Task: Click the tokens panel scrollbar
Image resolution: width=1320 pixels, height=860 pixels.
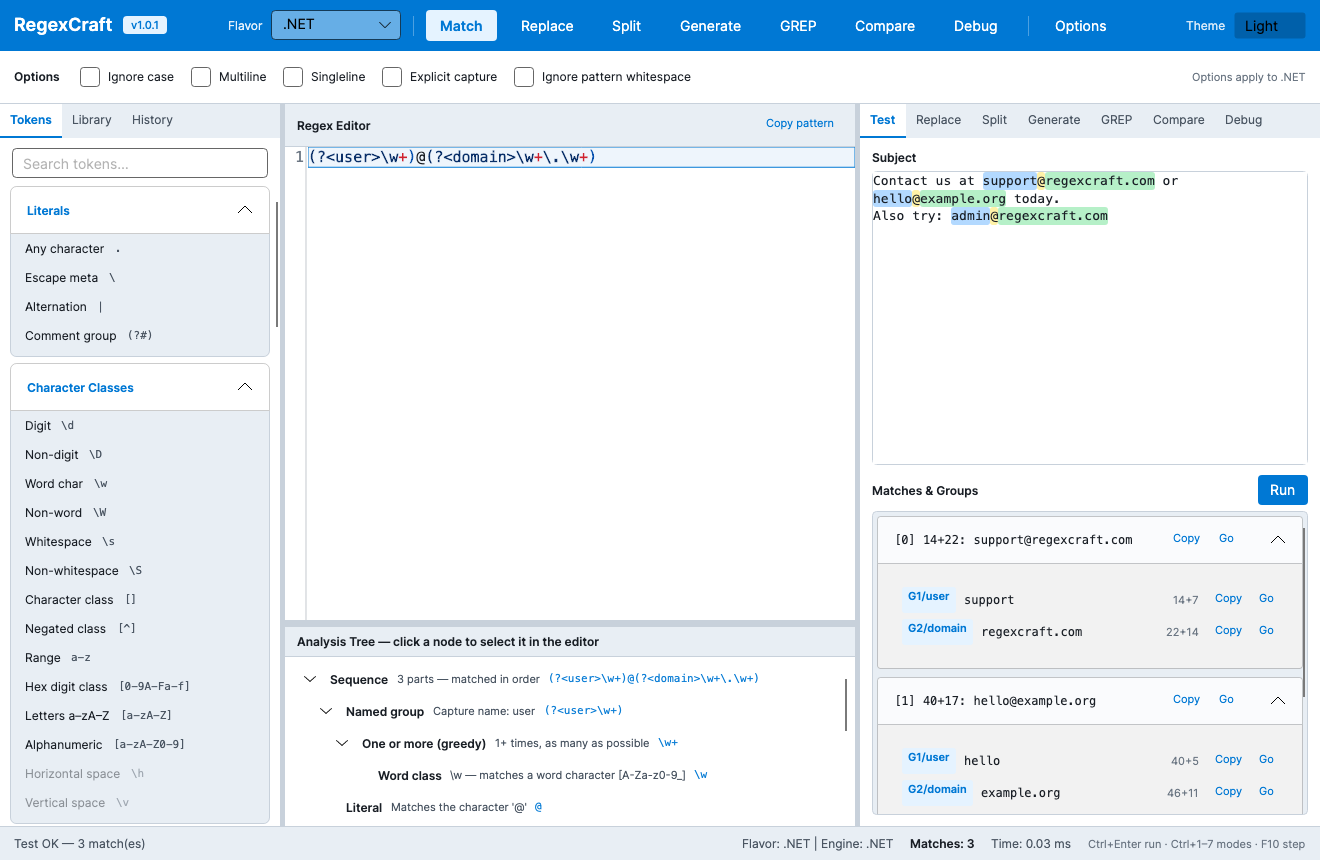Action: point(277,265)
